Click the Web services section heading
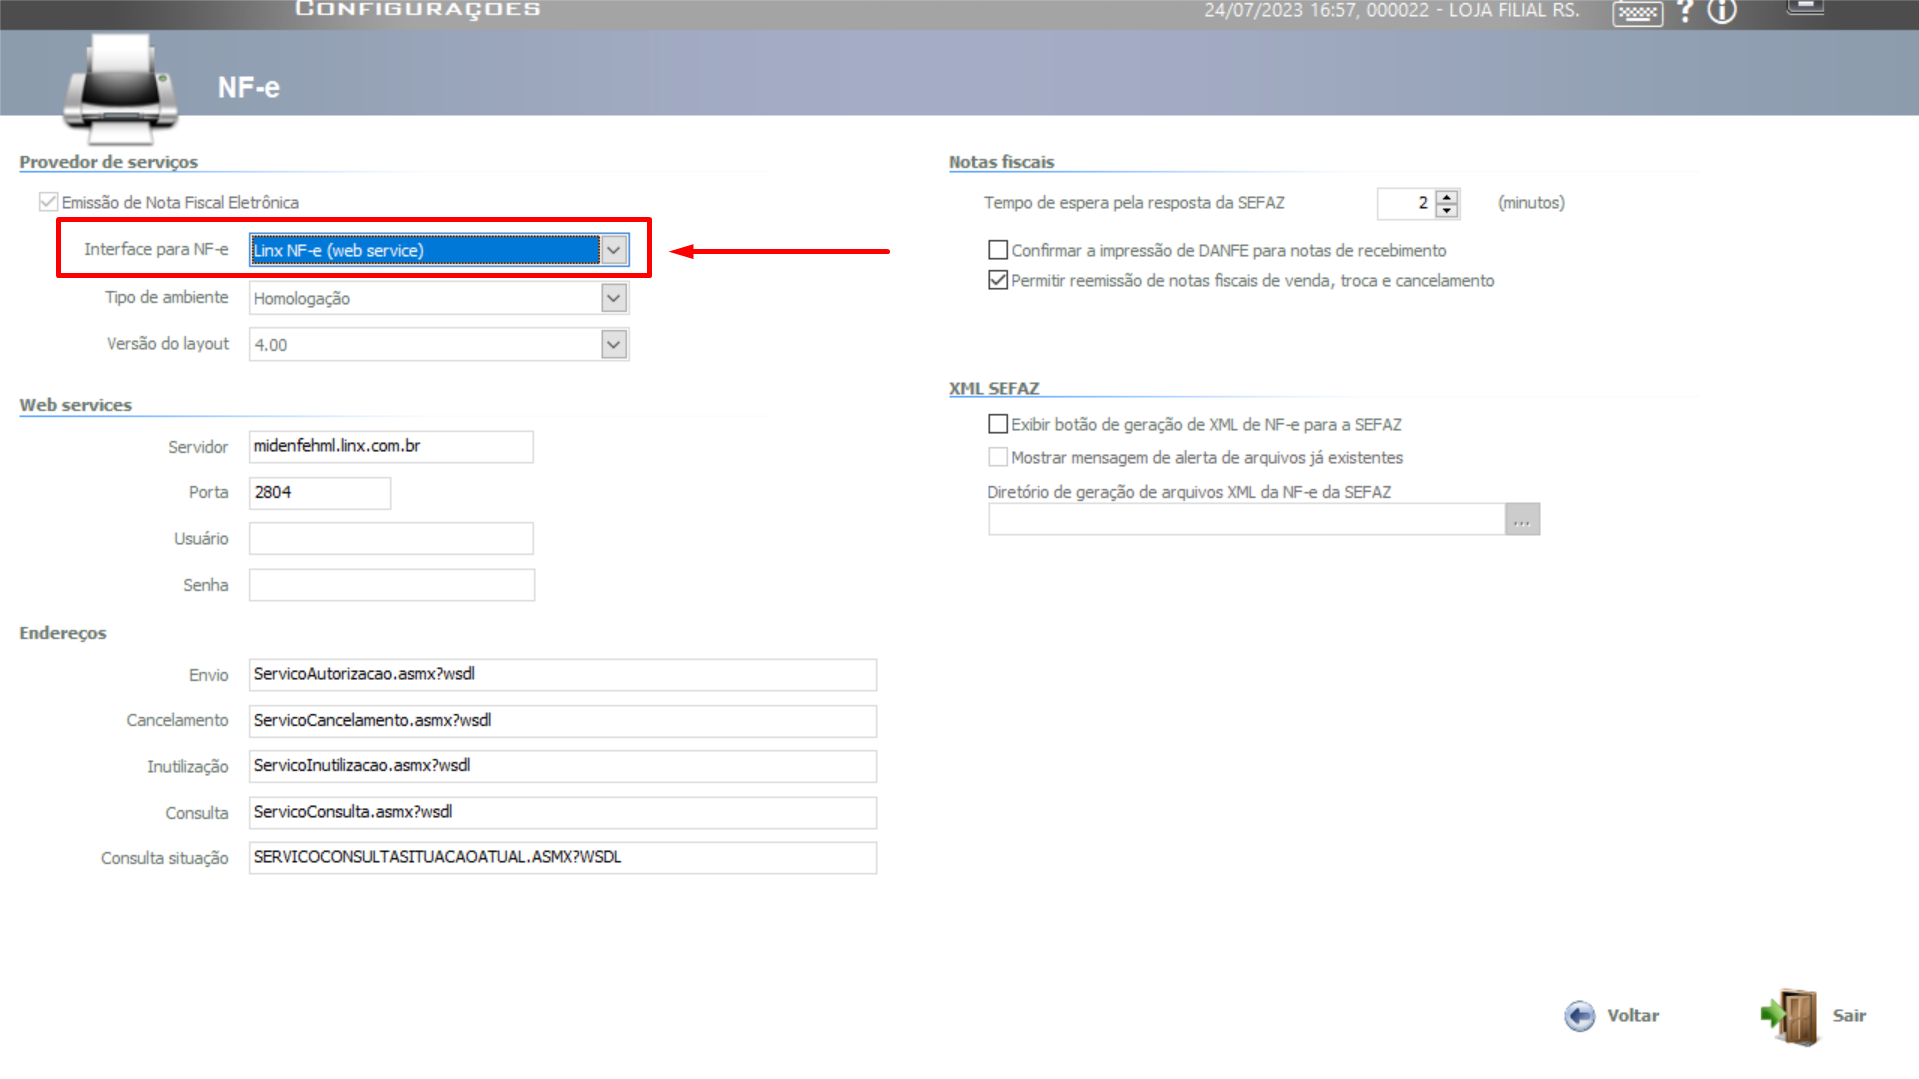 (x=76, y=405)
